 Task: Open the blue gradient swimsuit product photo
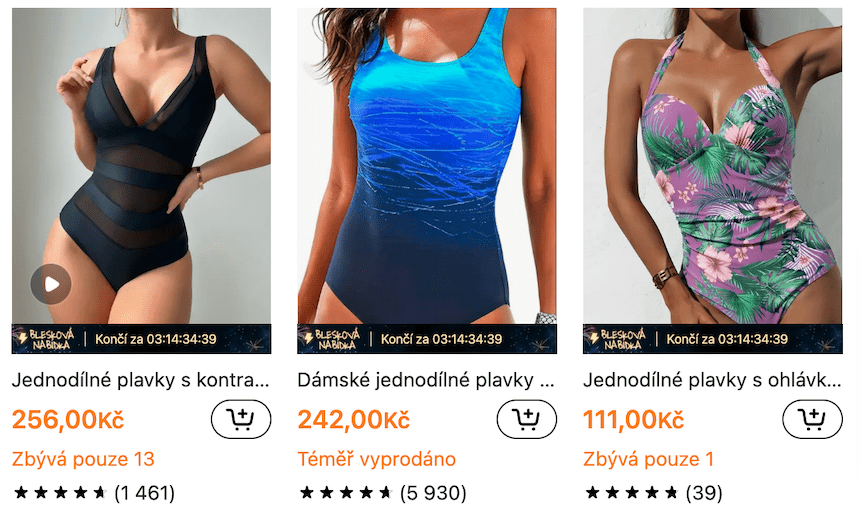coord(427,166)
